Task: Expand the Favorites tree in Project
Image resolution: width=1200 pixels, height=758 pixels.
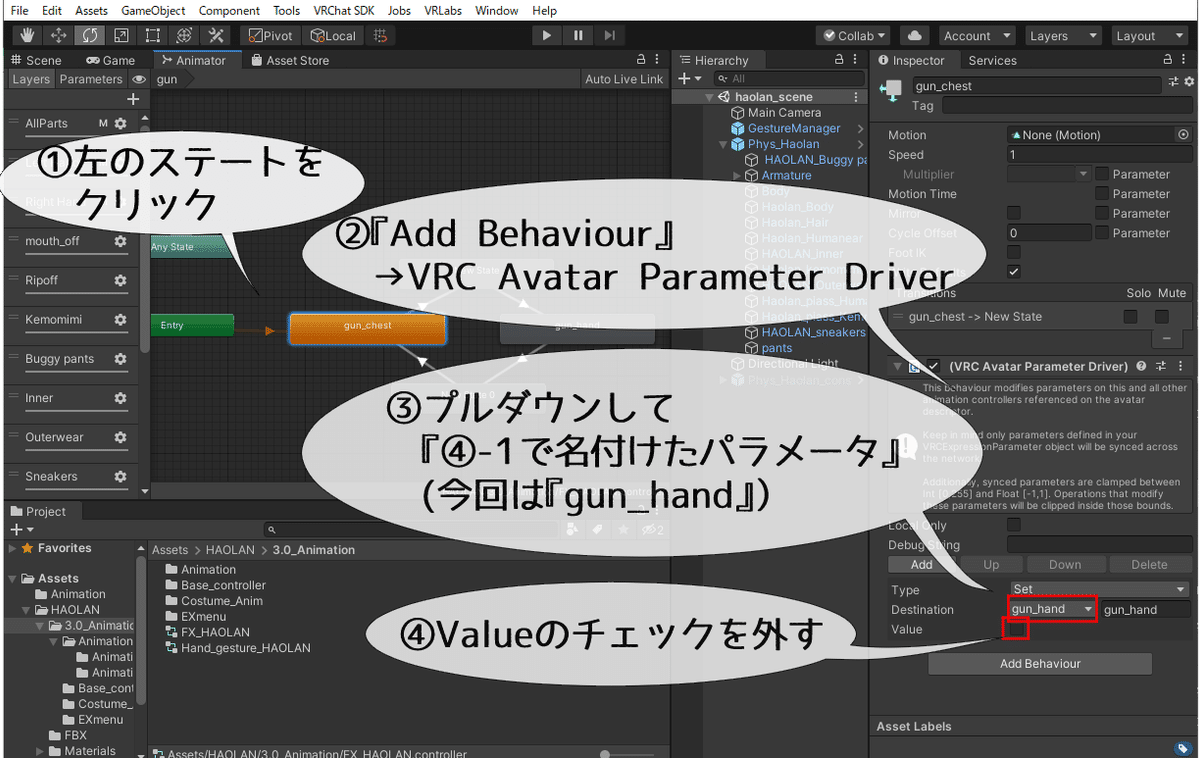Action: tap(12, 548)
